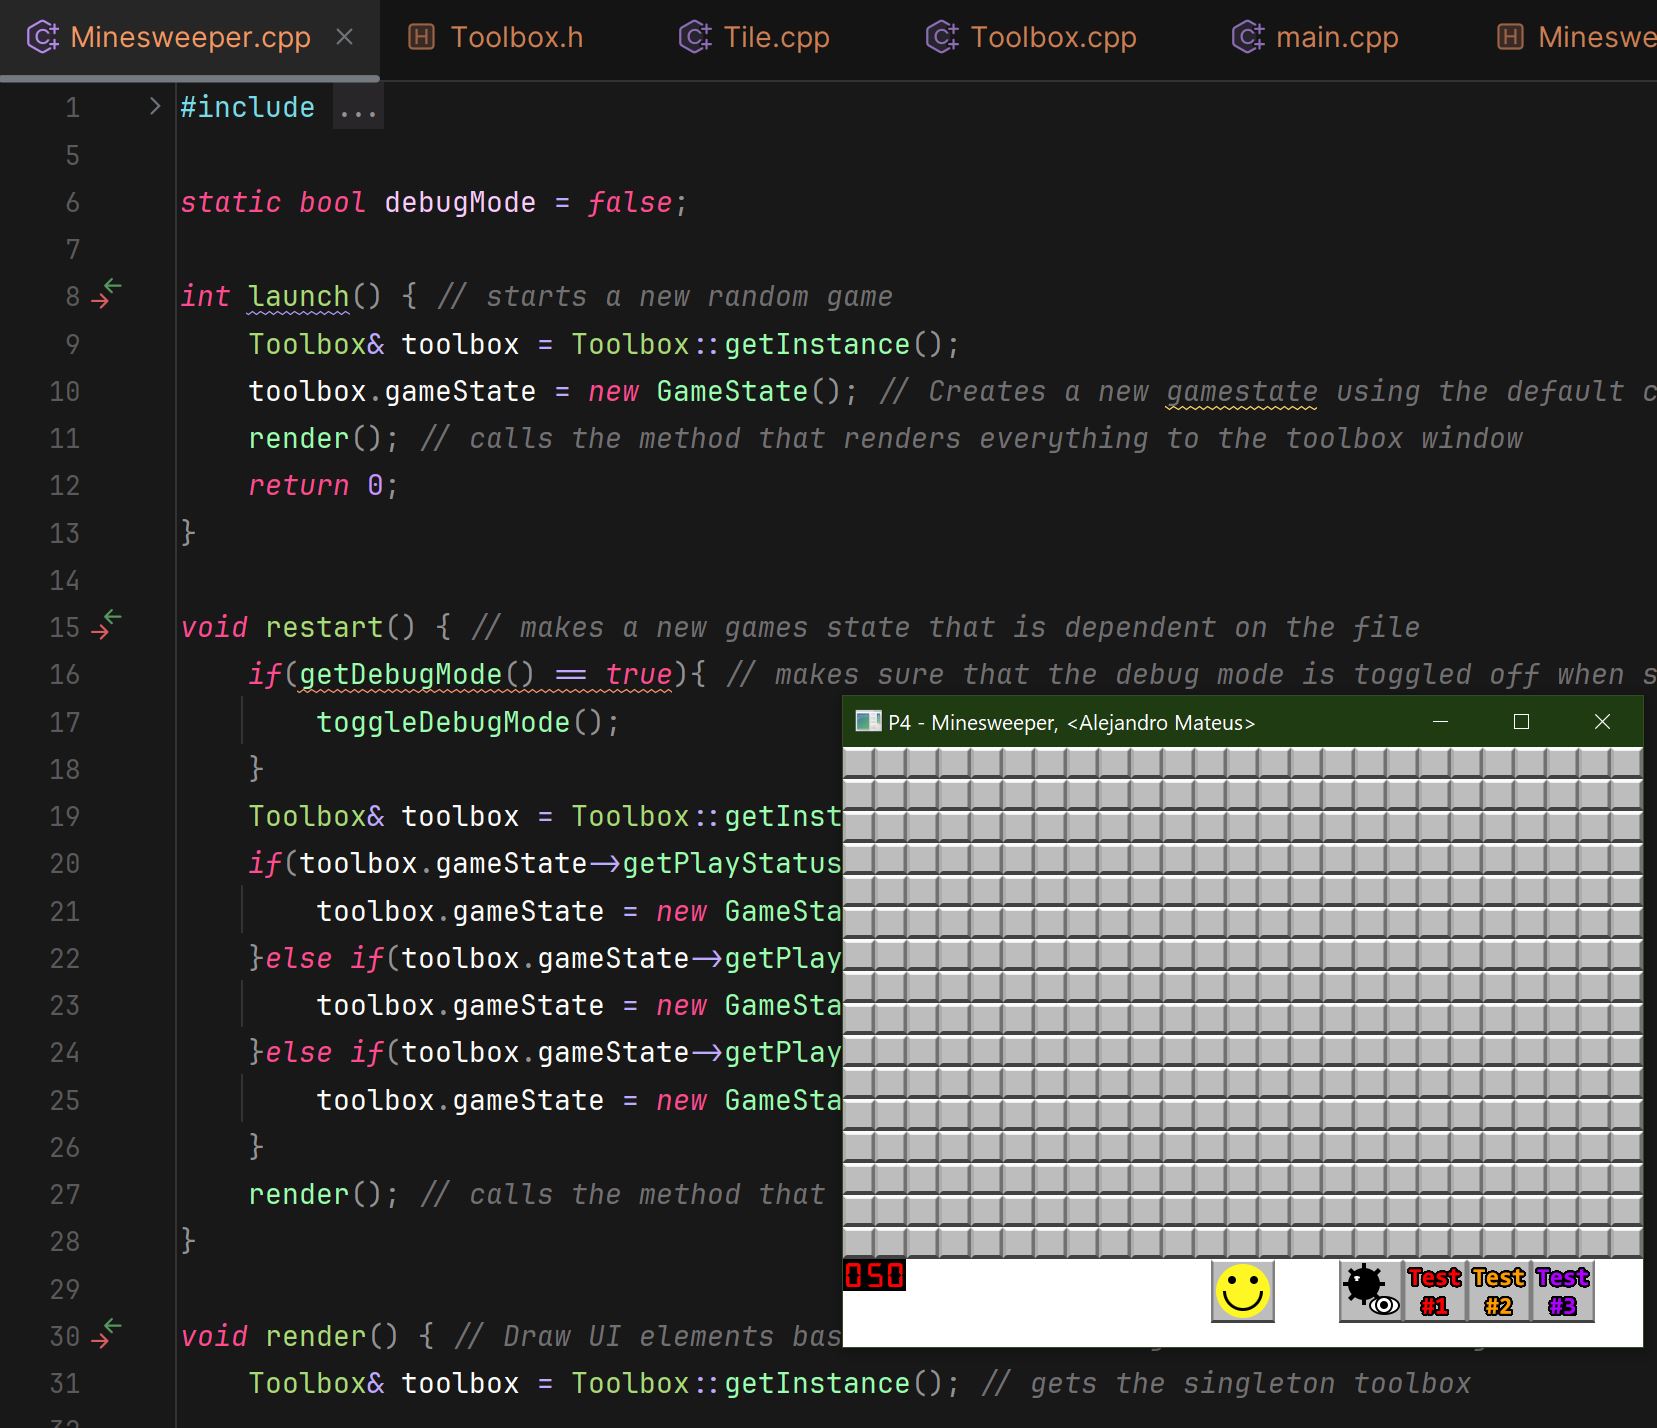Click the Minesweeper window app icon
The image size is (1657, 1428).
pos(868,722)
